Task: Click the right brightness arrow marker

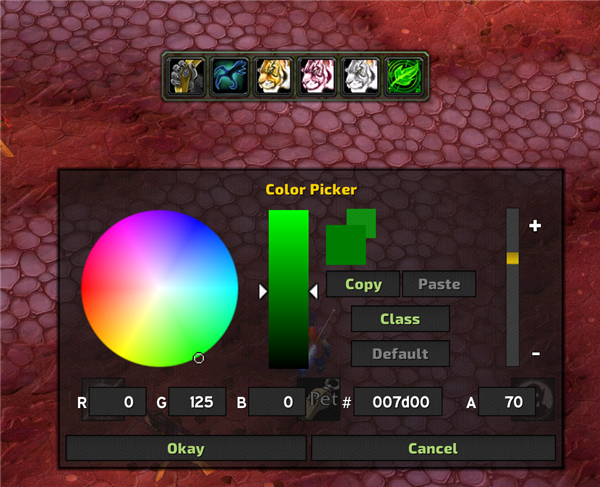Action: [x=314, y=292]
